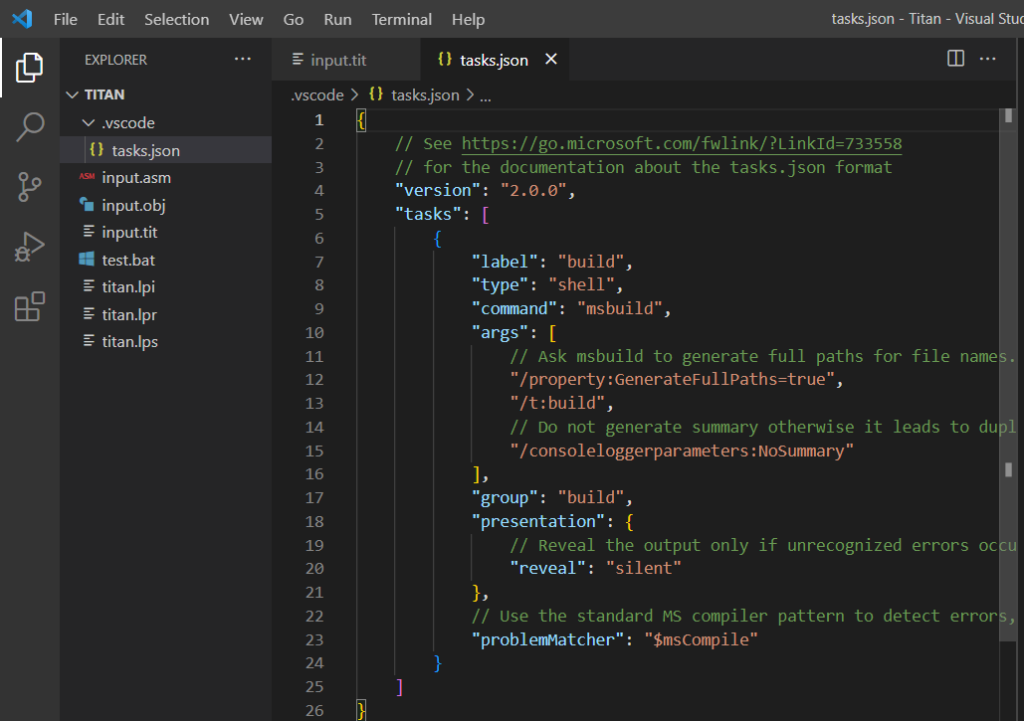Click line number 23 in the gutter

[x=314, y=639]
